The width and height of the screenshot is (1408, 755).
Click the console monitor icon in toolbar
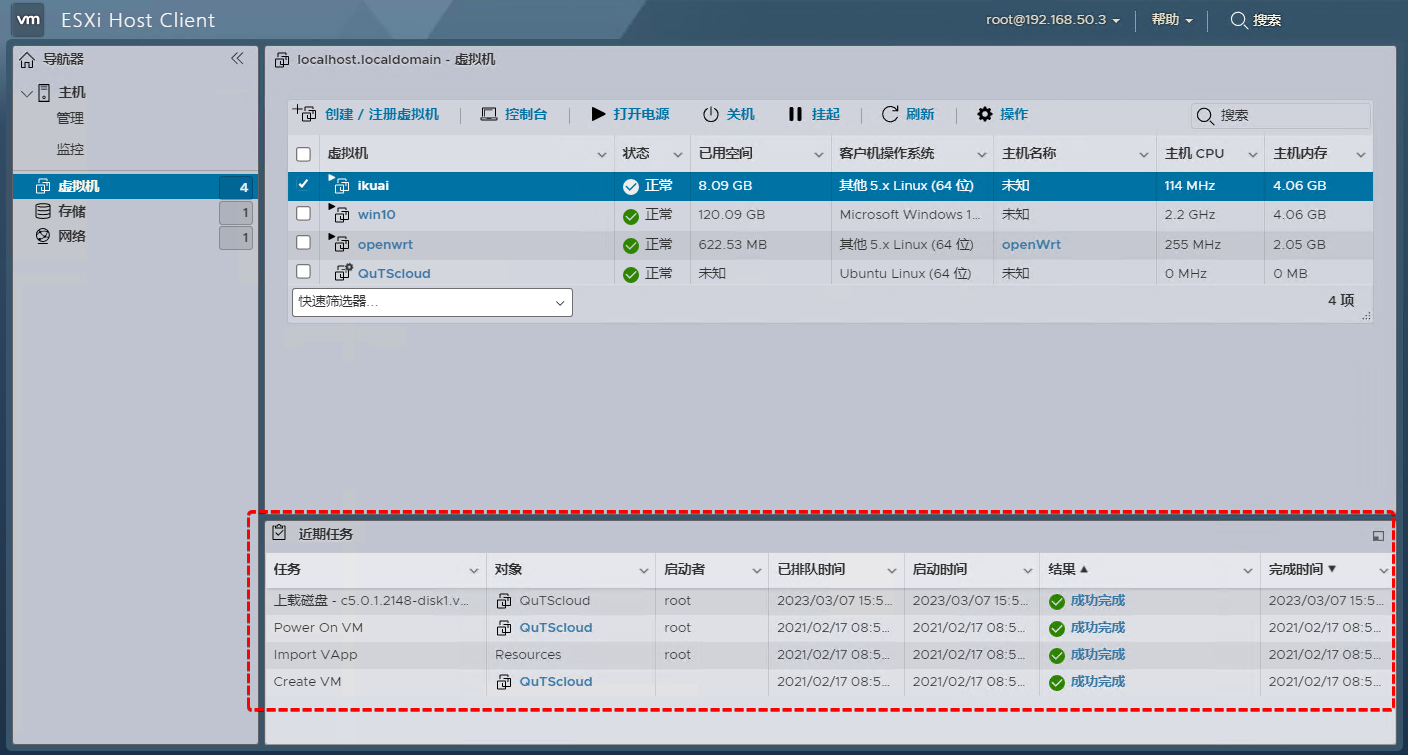489,115
